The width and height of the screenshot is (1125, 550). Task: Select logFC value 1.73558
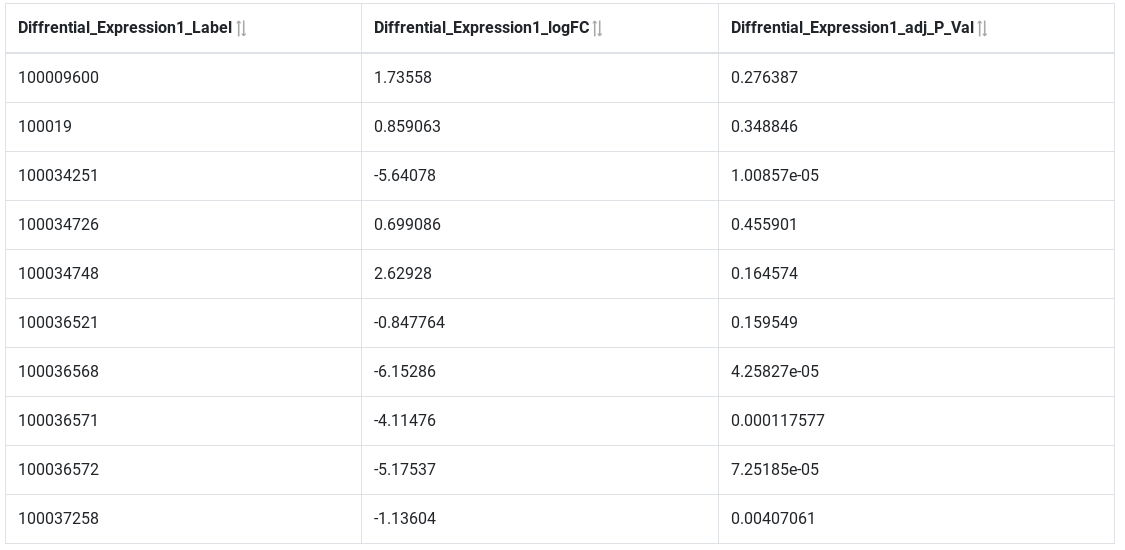pyautogui.click(x=403, y=77)
